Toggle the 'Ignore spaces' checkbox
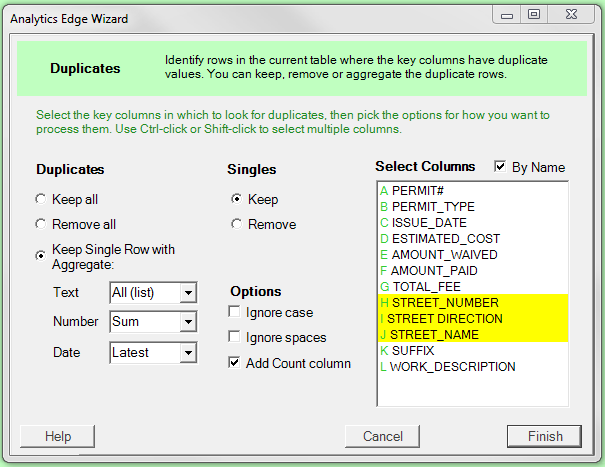The height and width of the screenshot is (467, 605). click(233, 338)
